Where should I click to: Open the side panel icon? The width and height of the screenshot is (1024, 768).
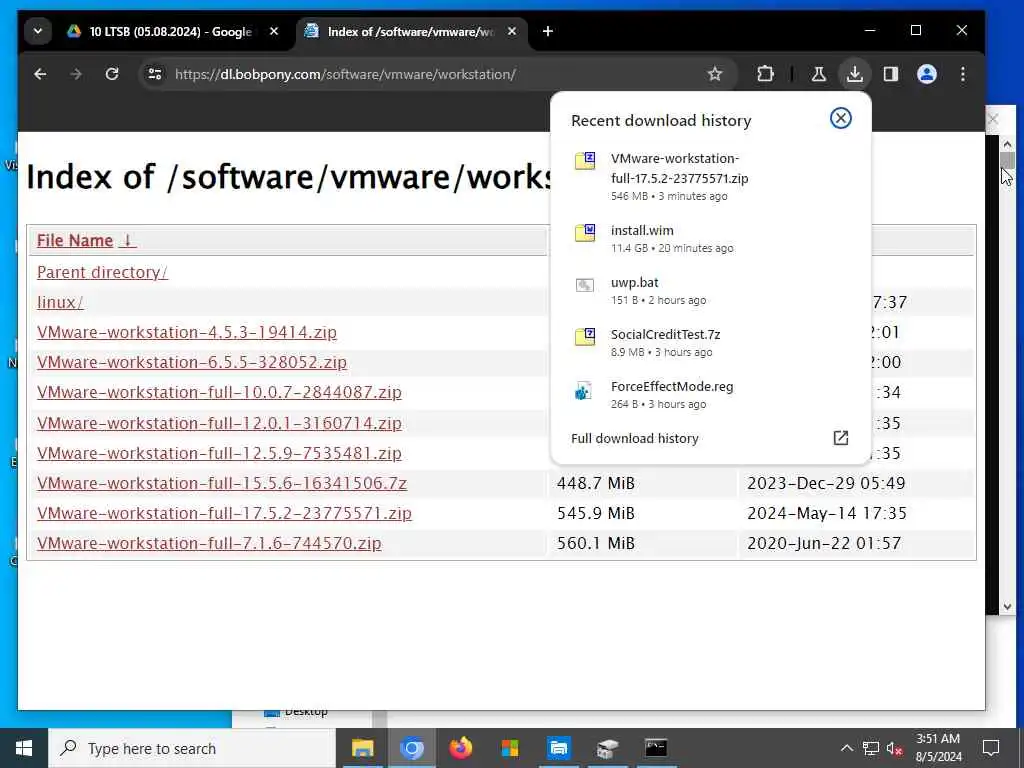coord(891,74)
